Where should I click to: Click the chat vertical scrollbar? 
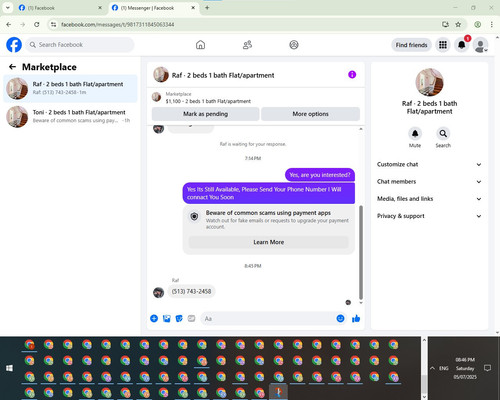tap(361, 253)
